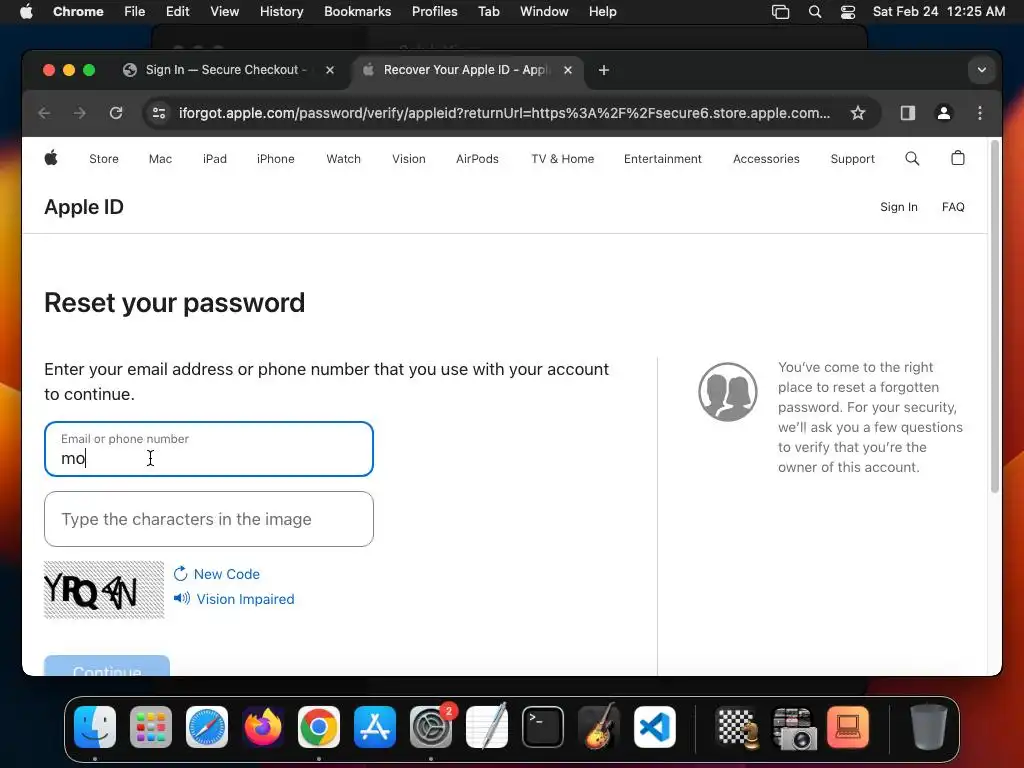Open macOS Spotlight search in menu bar

click(815, 12)
